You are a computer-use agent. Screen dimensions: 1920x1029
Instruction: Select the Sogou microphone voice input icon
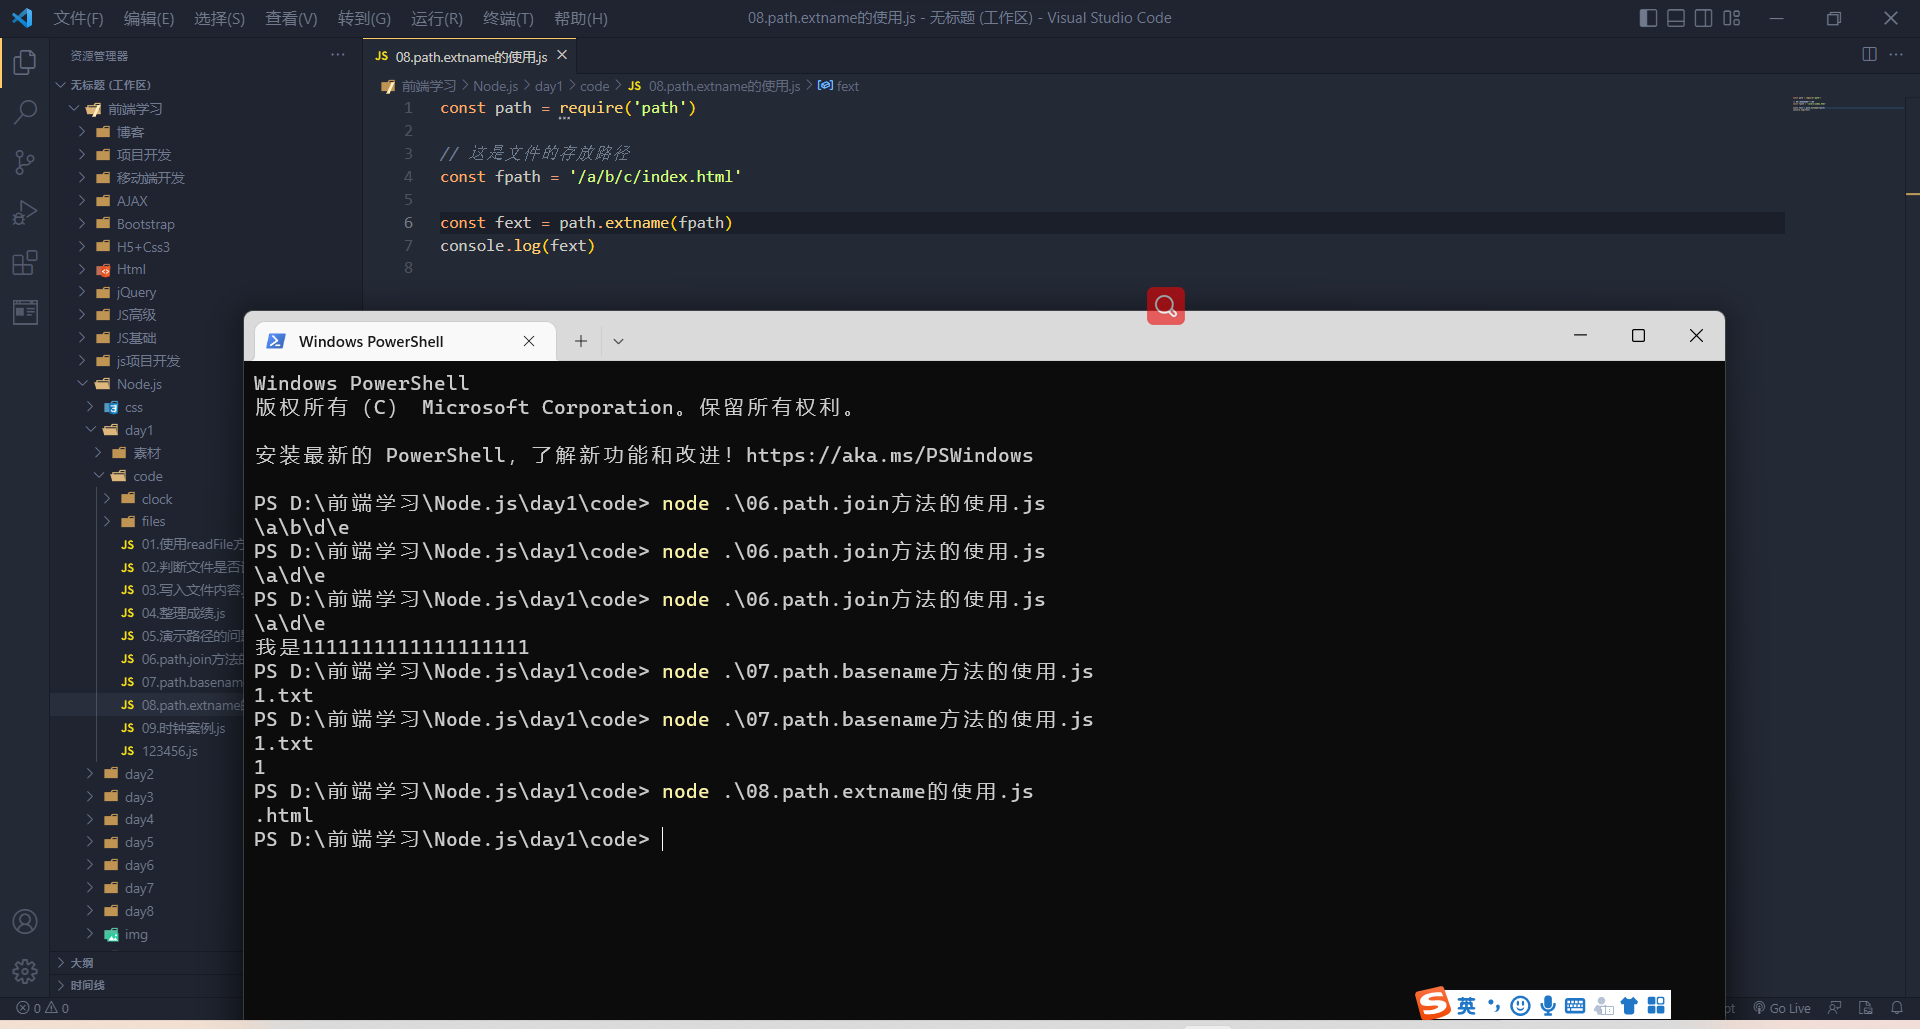1547,1005
